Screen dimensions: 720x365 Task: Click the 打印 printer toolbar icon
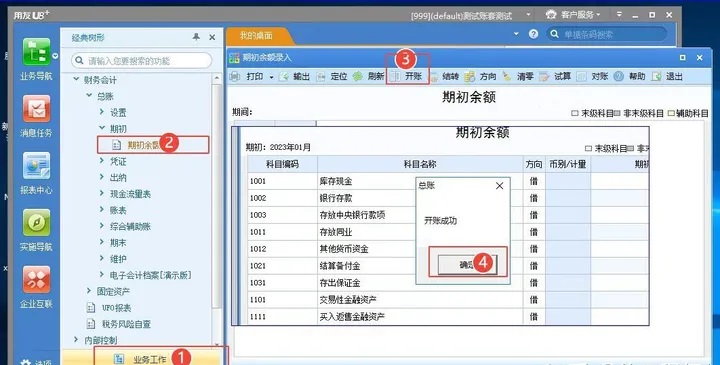(235, 77)
